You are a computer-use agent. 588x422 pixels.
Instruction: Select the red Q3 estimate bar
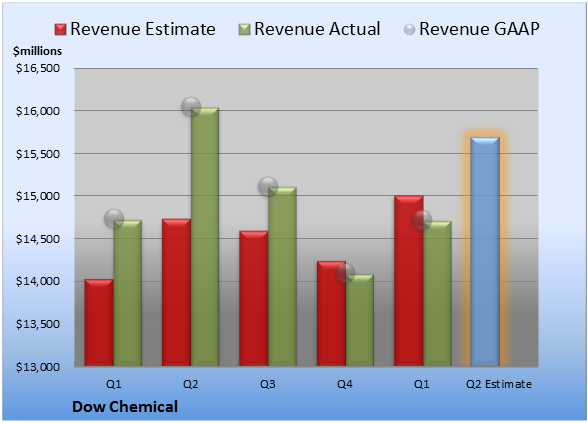[254, 298]
